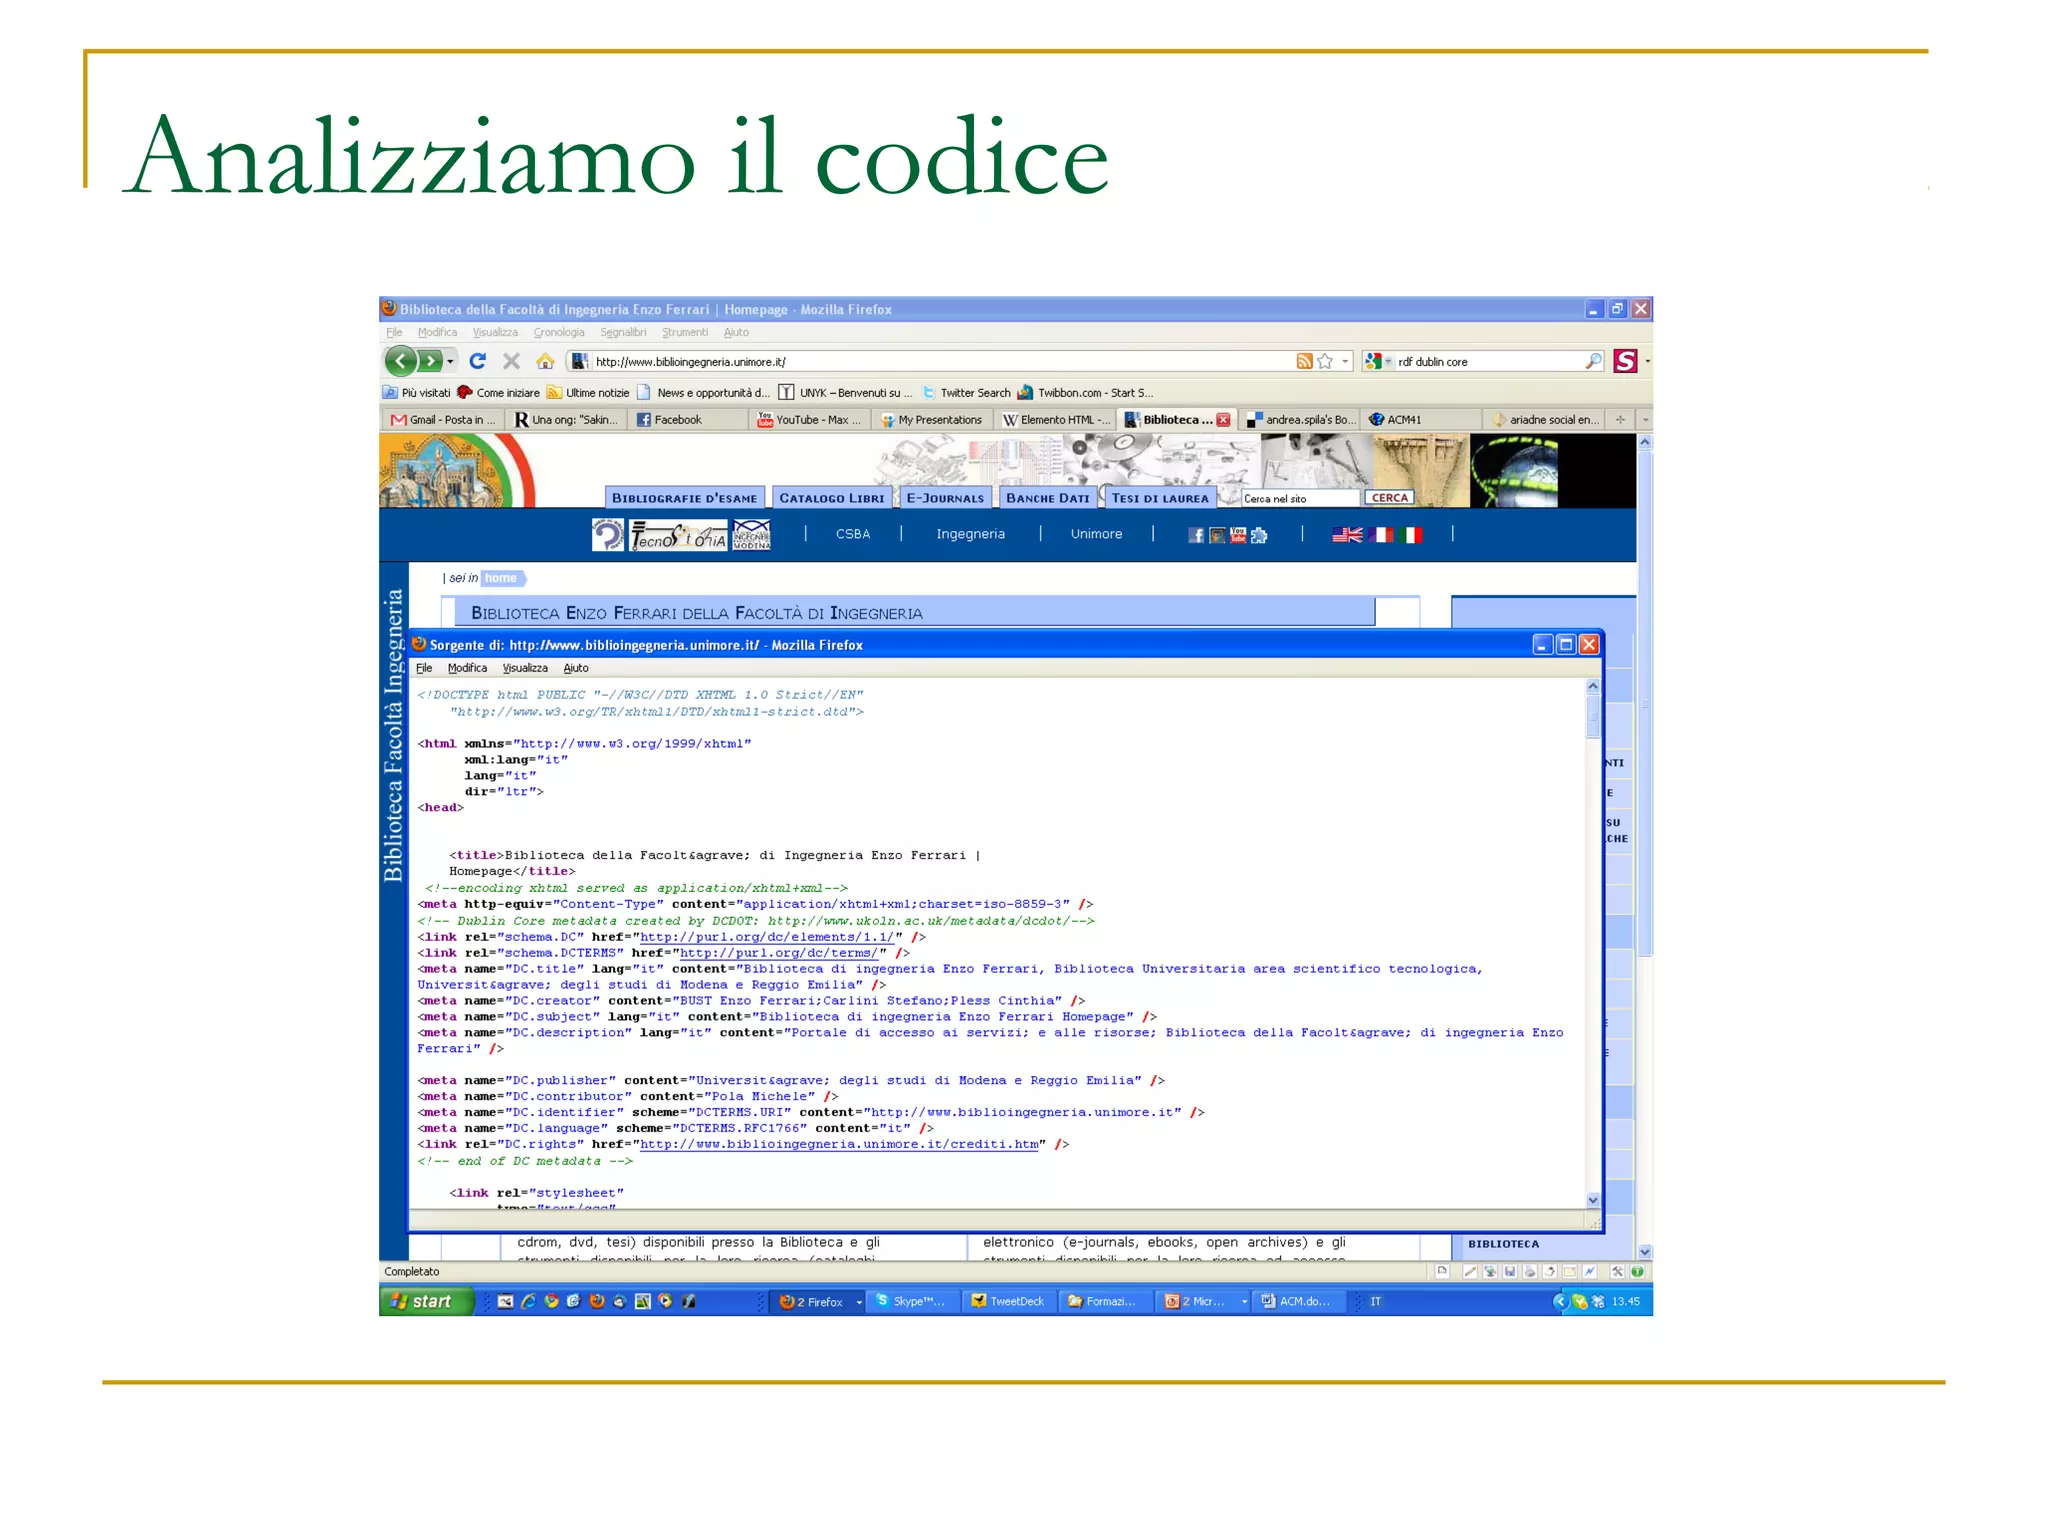Open the list all tabs dropdown
This screenshot has width=2048, height=1536.
point(1645,419)
